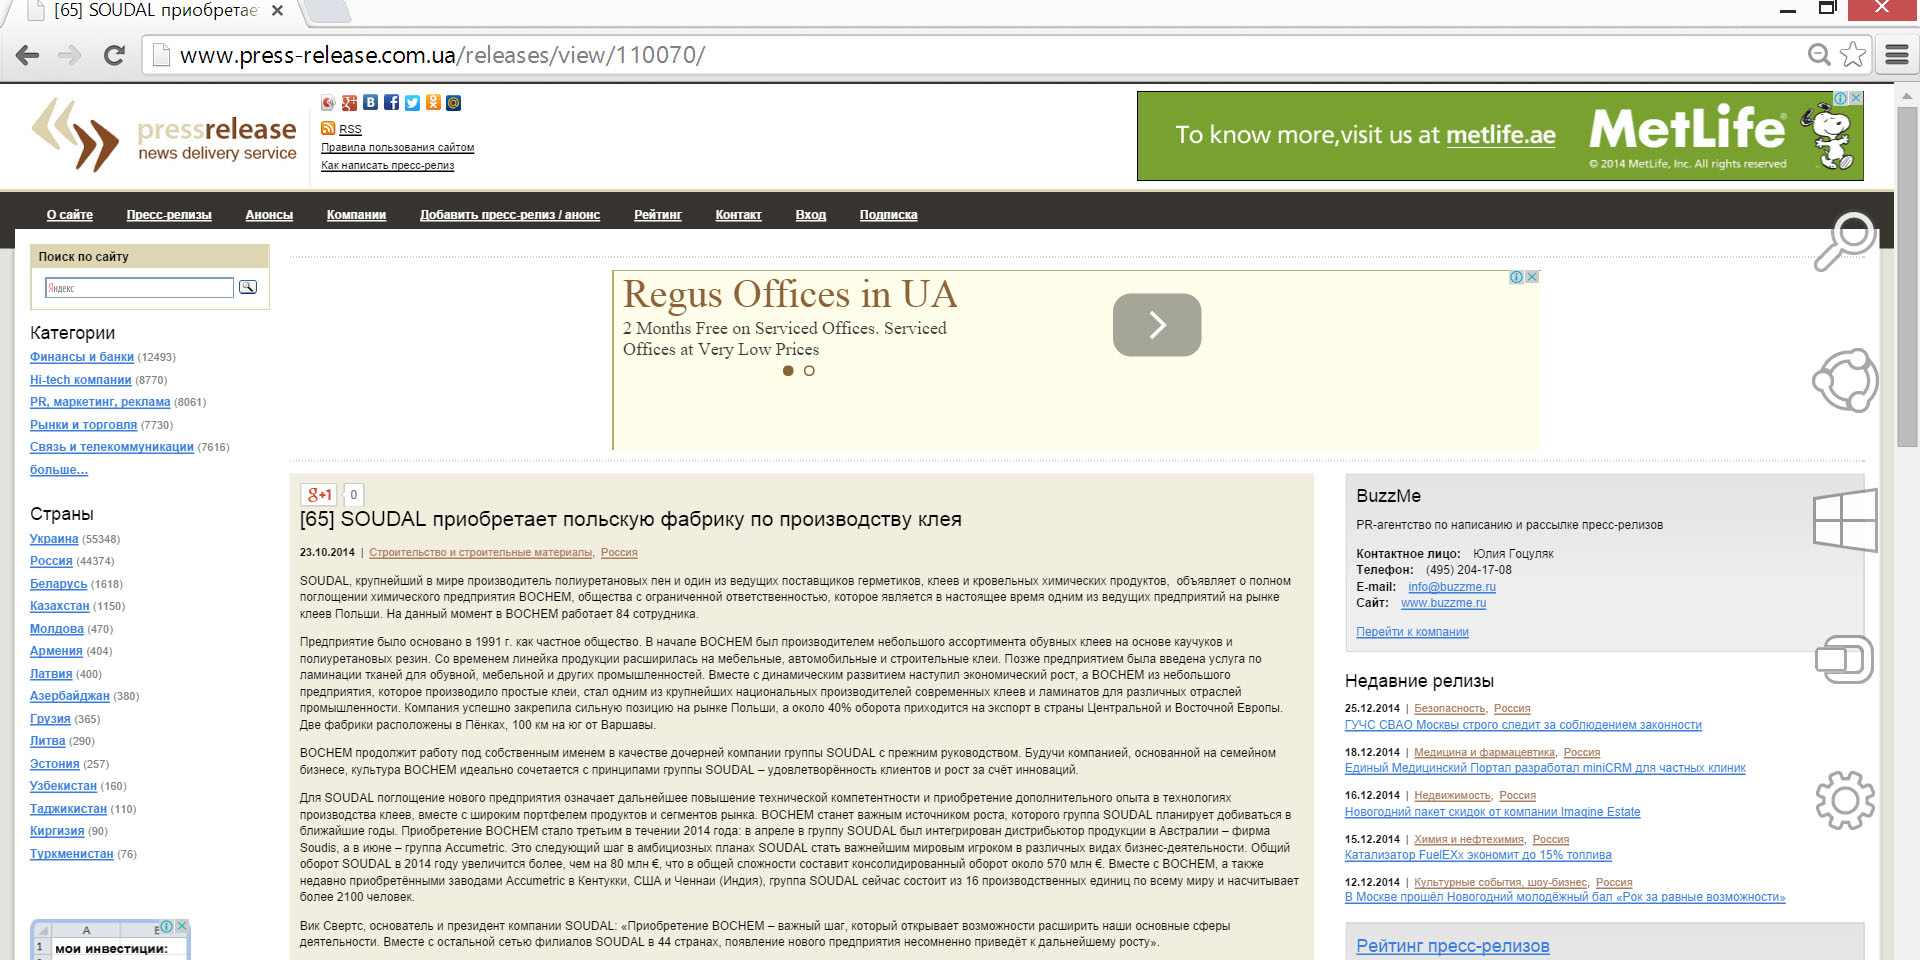1920x960 pixels.
Task: Open the Search charm on the right edge
Action: click(x=1845, y=242)
